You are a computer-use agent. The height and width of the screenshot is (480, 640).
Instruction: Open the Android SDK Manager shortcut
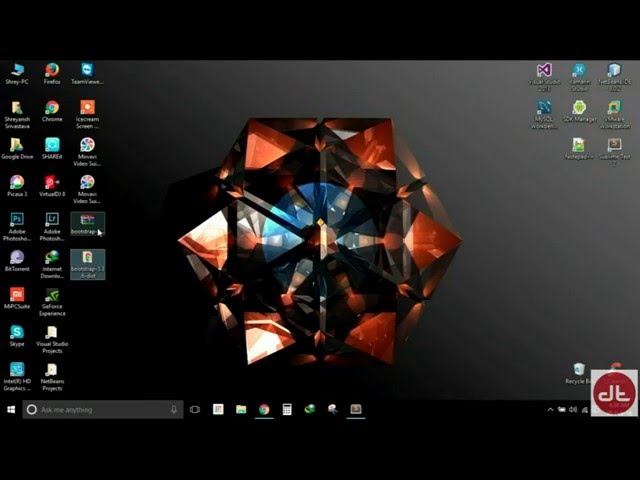click(579, 112)
